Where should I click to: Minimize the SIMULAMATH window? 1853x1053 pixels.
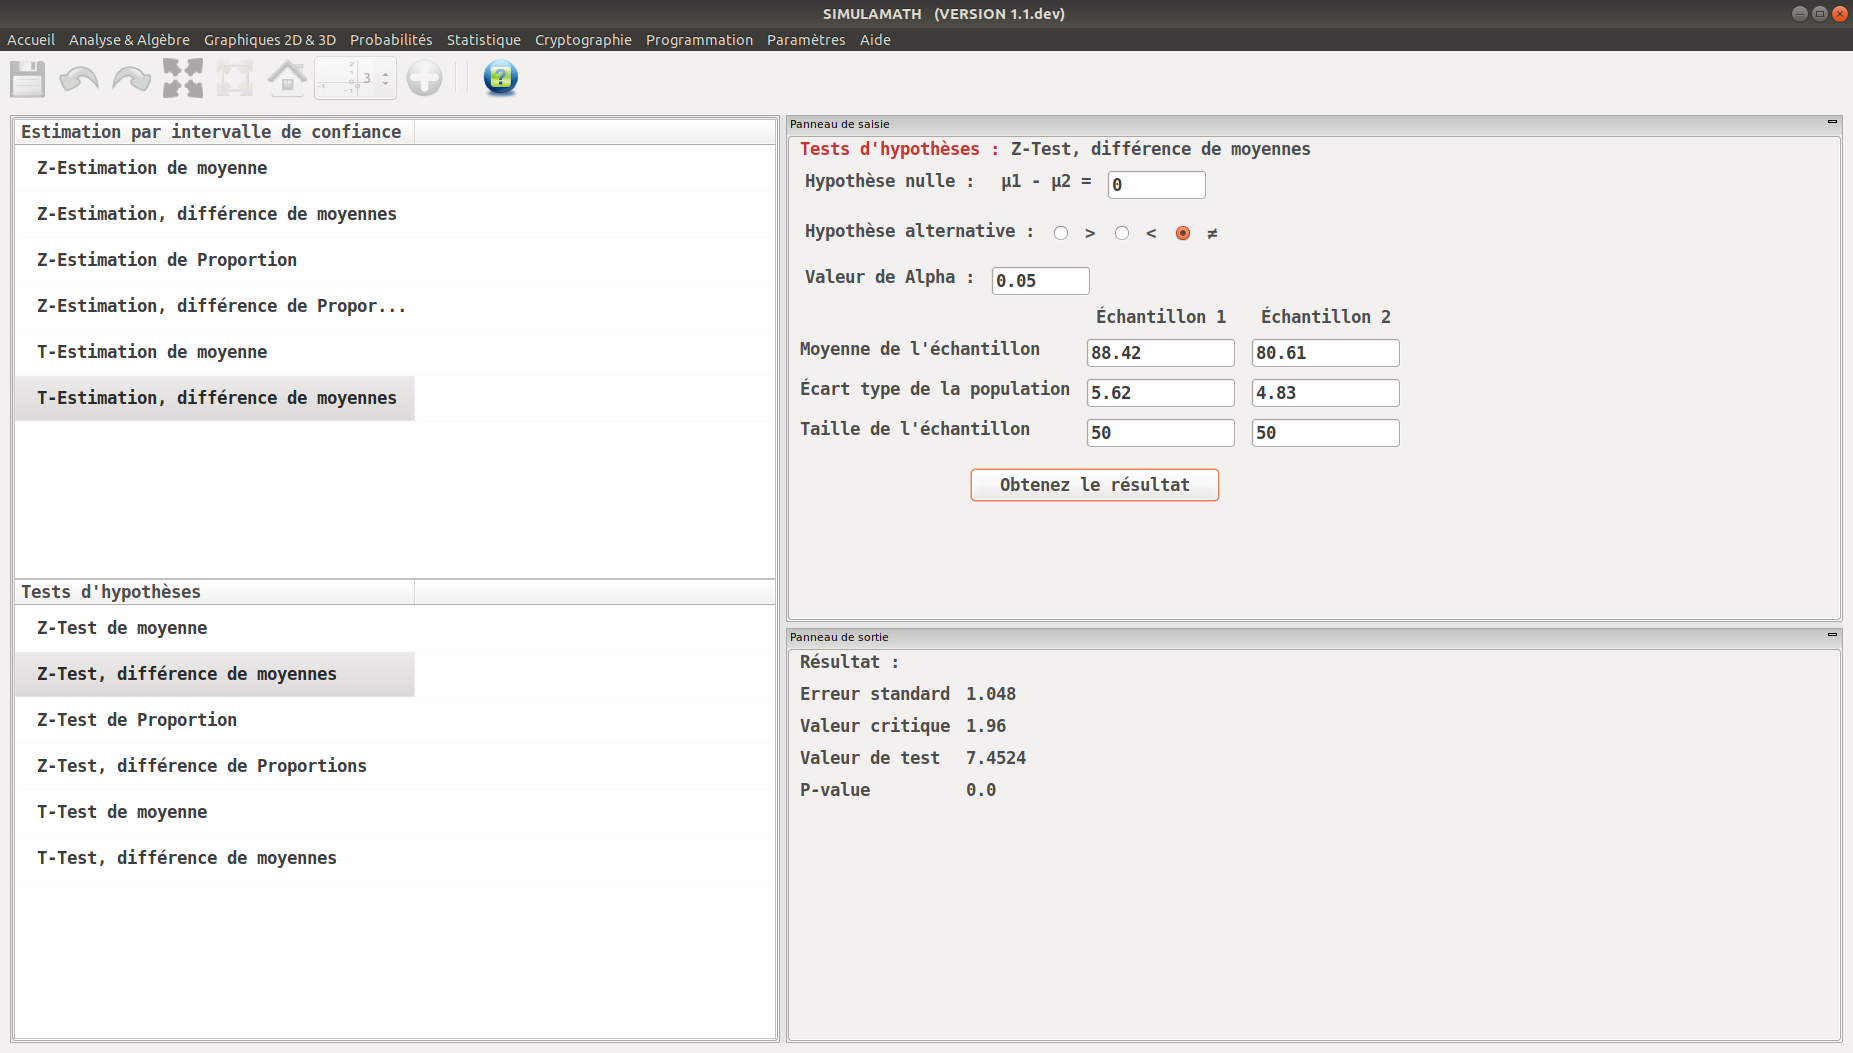pyautogui.click(x=1800, y=14)
